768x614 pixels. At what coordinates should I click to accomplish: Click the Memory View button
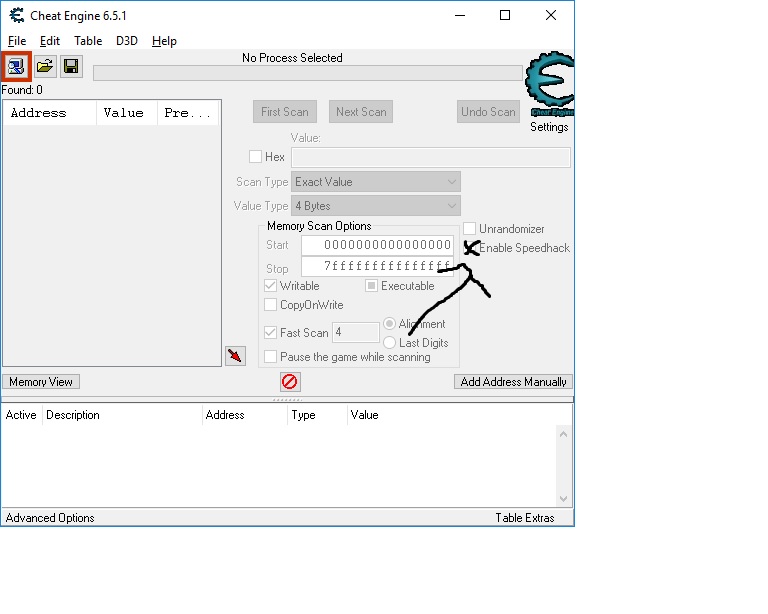(41, 382)
